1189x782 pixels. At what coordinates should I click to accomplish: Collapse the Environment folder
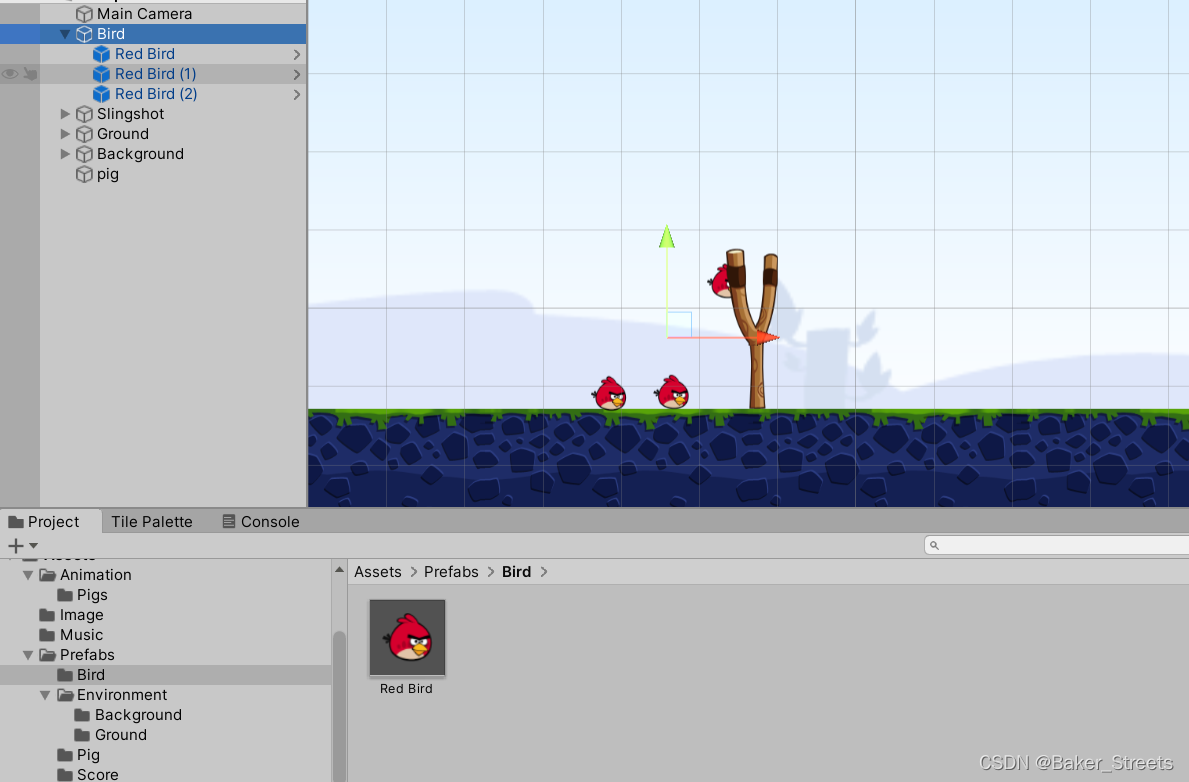[45, 696]
